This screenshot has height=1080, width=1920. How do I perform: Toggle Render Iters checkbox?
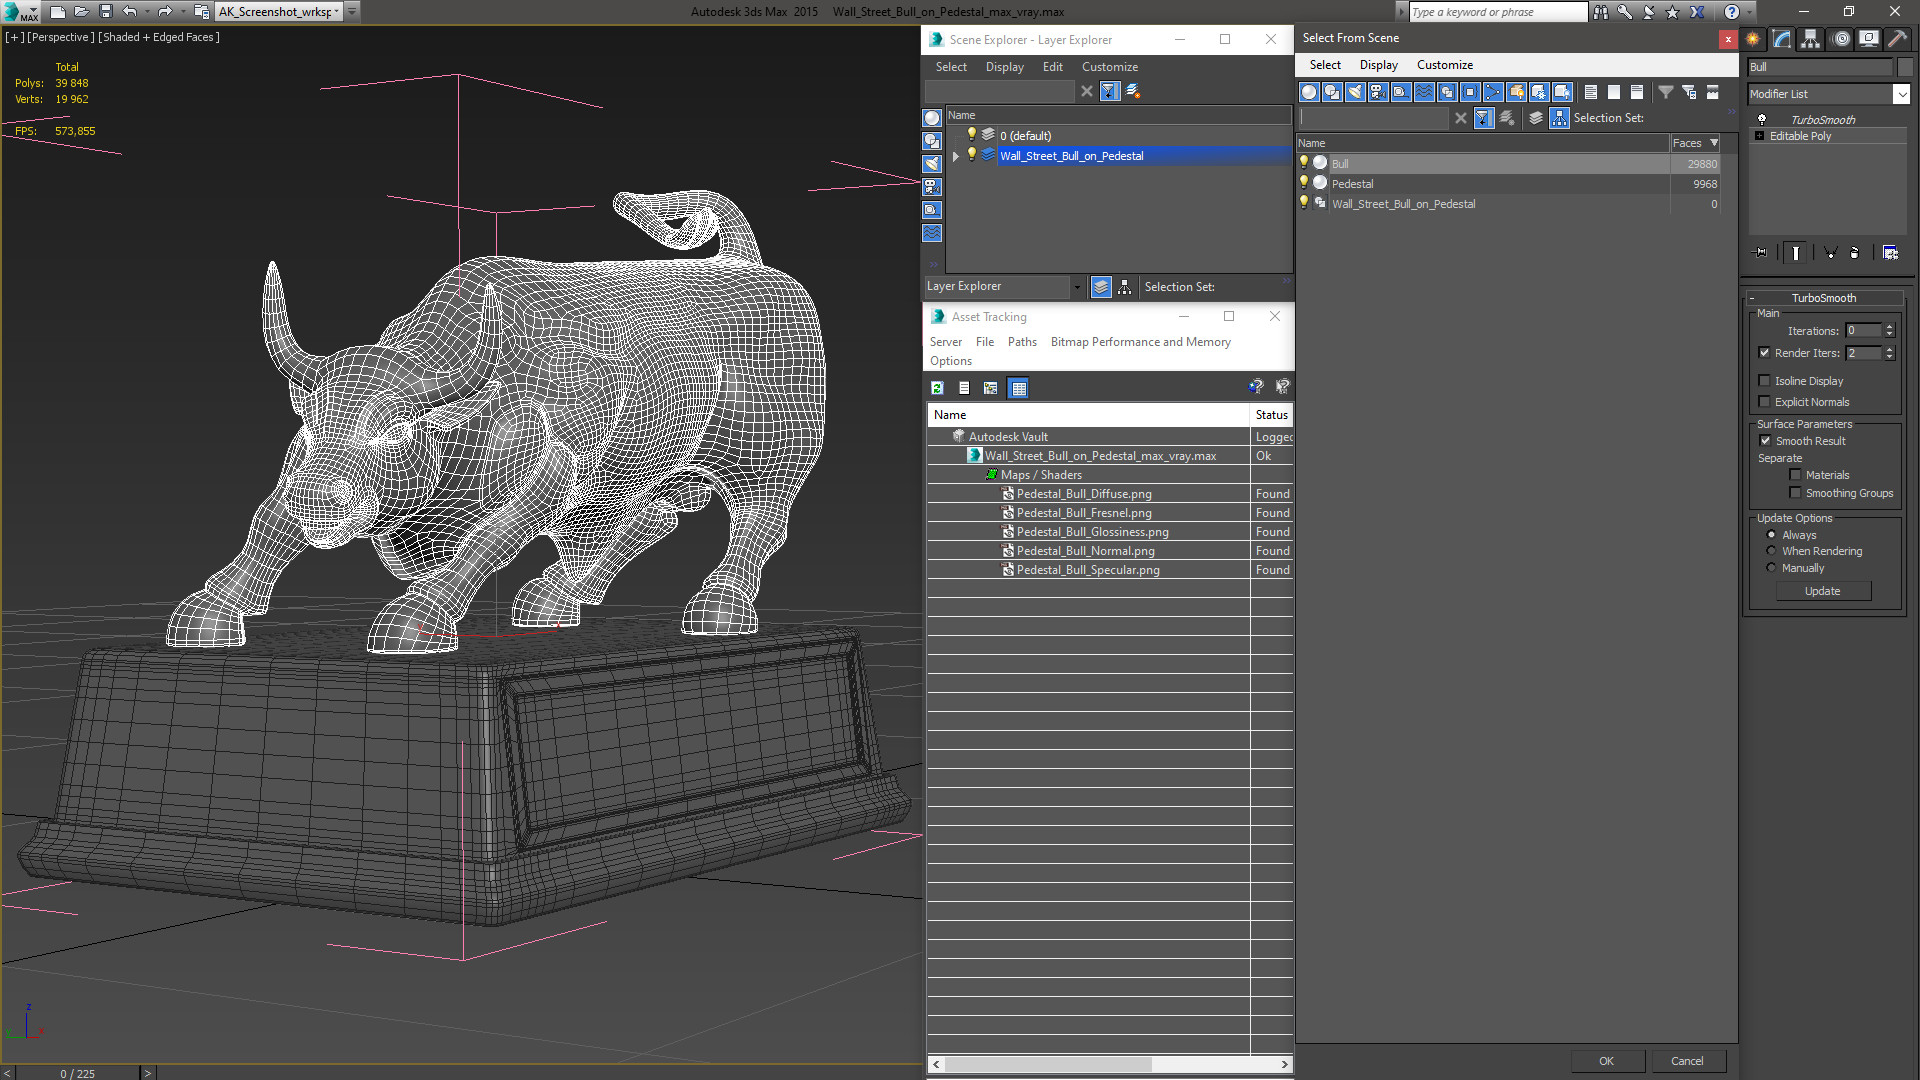[x=1764, y=352]
